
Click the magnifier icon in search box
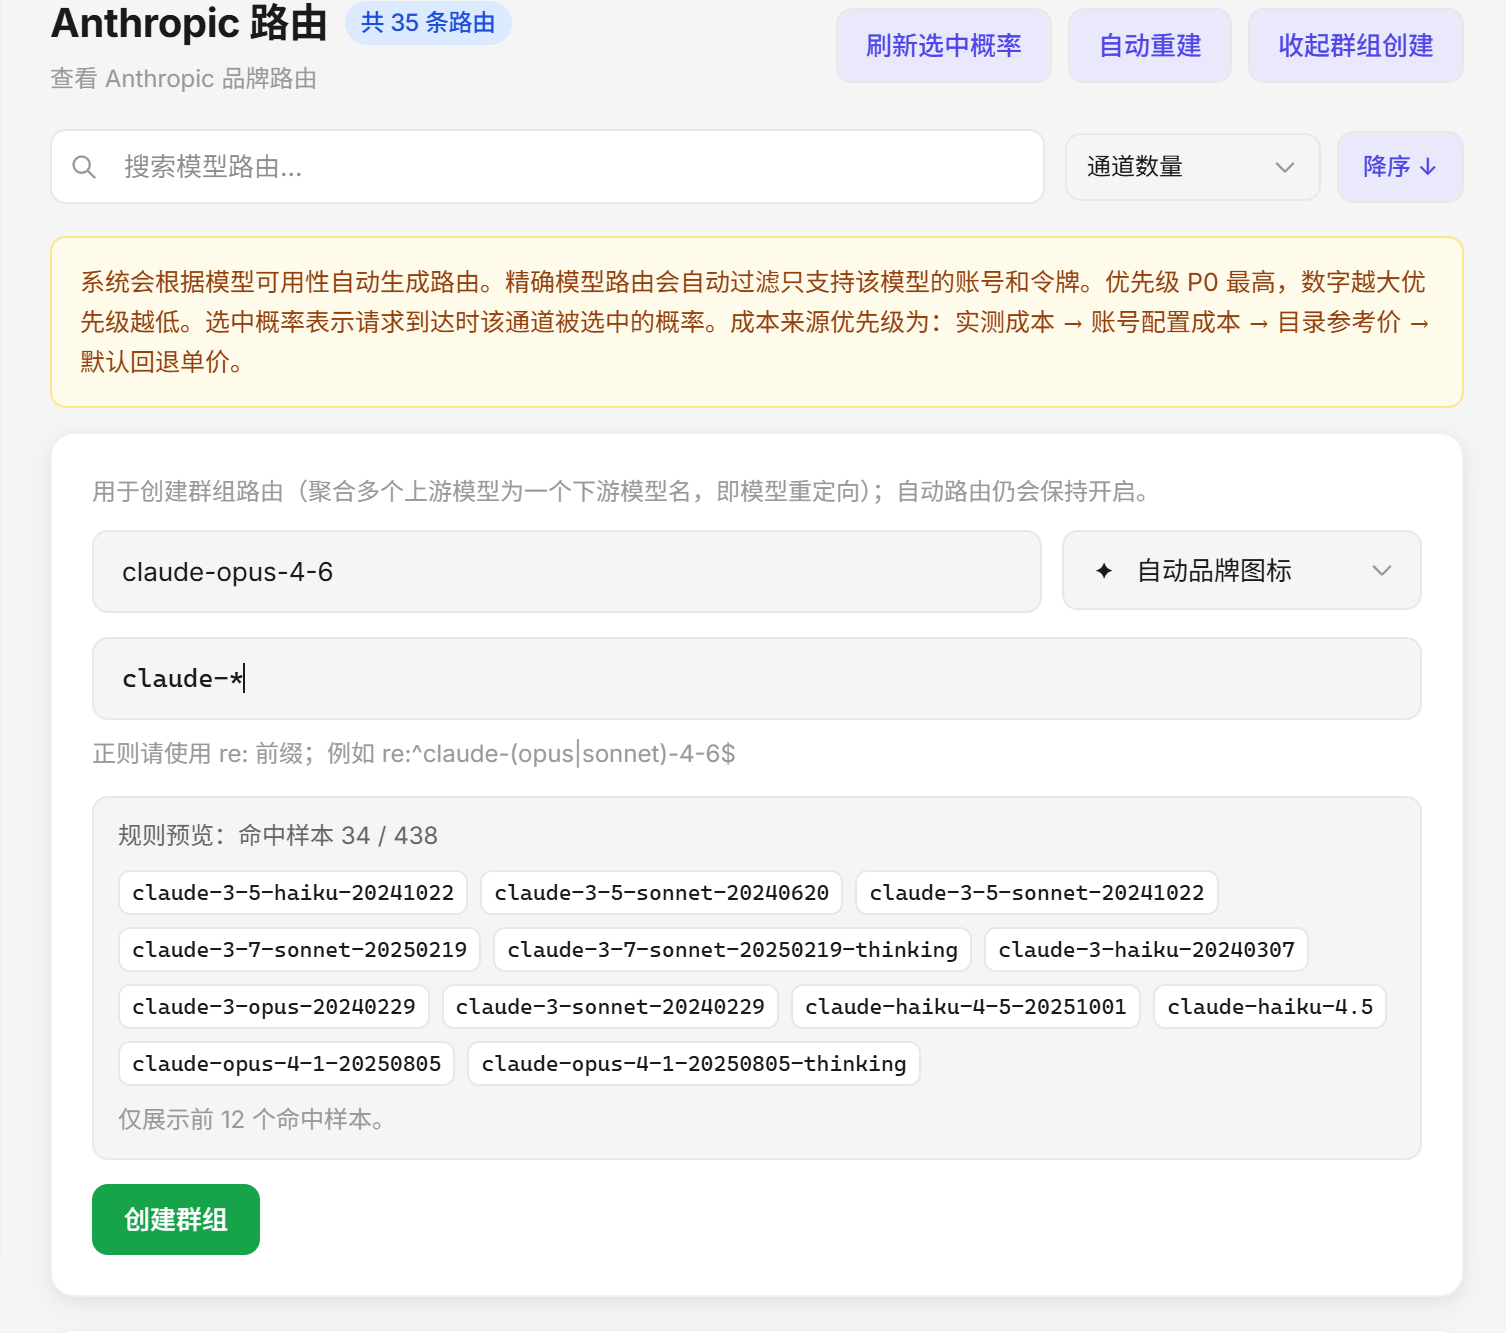[x=84, y=167]
